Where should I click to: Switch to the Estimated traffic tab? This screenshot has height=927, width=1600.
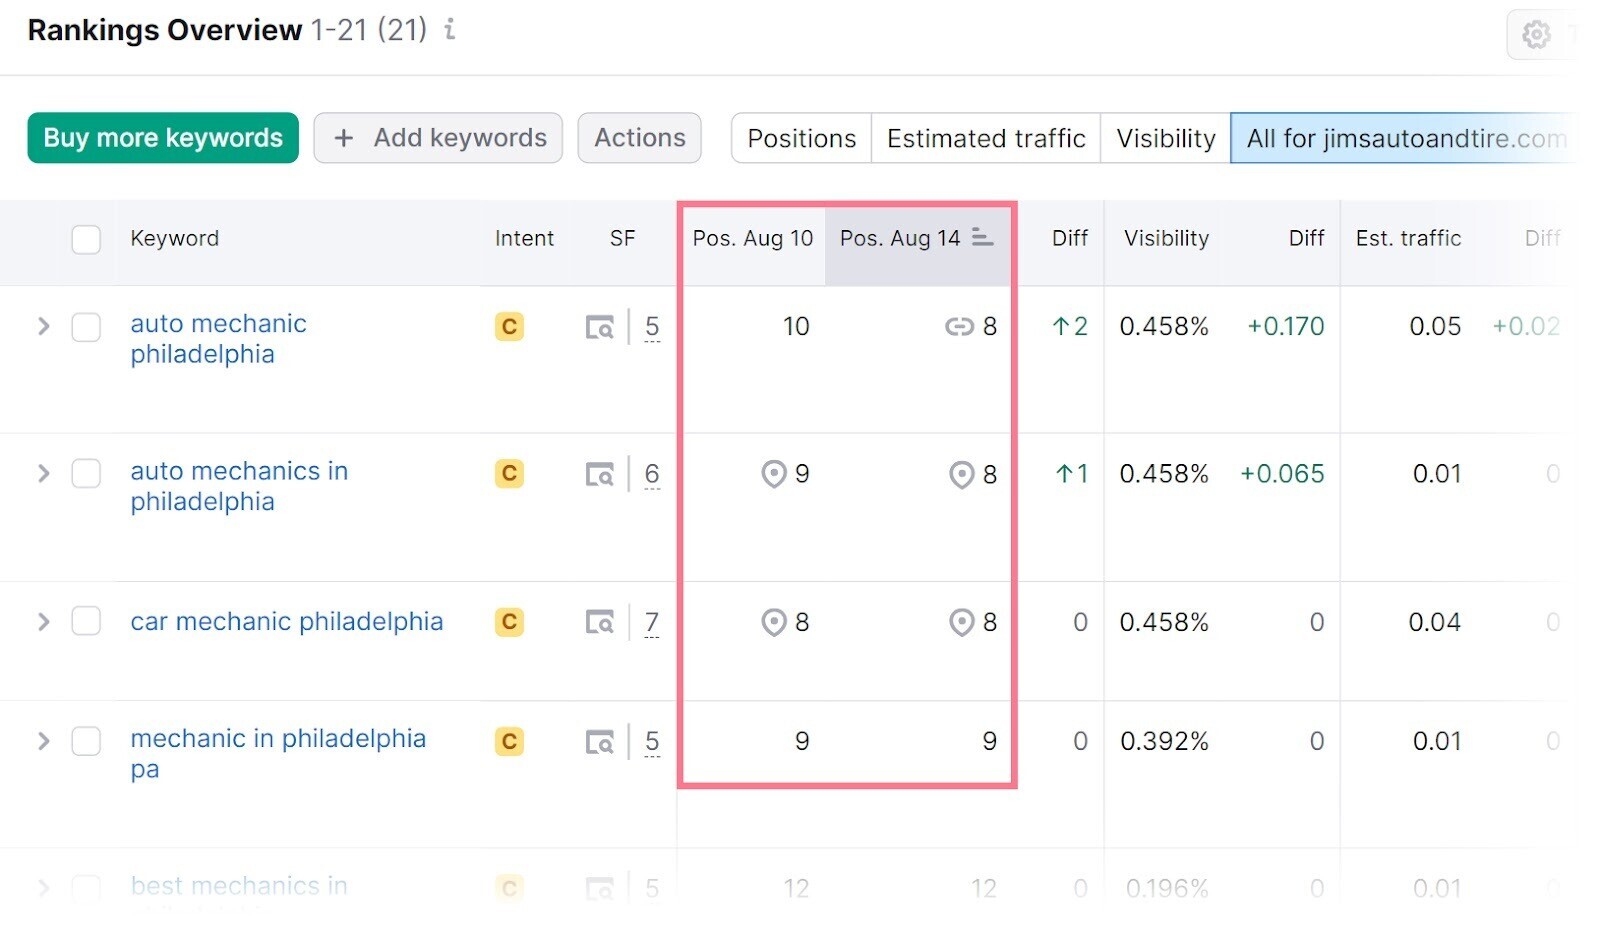click(x=985, y=138)
